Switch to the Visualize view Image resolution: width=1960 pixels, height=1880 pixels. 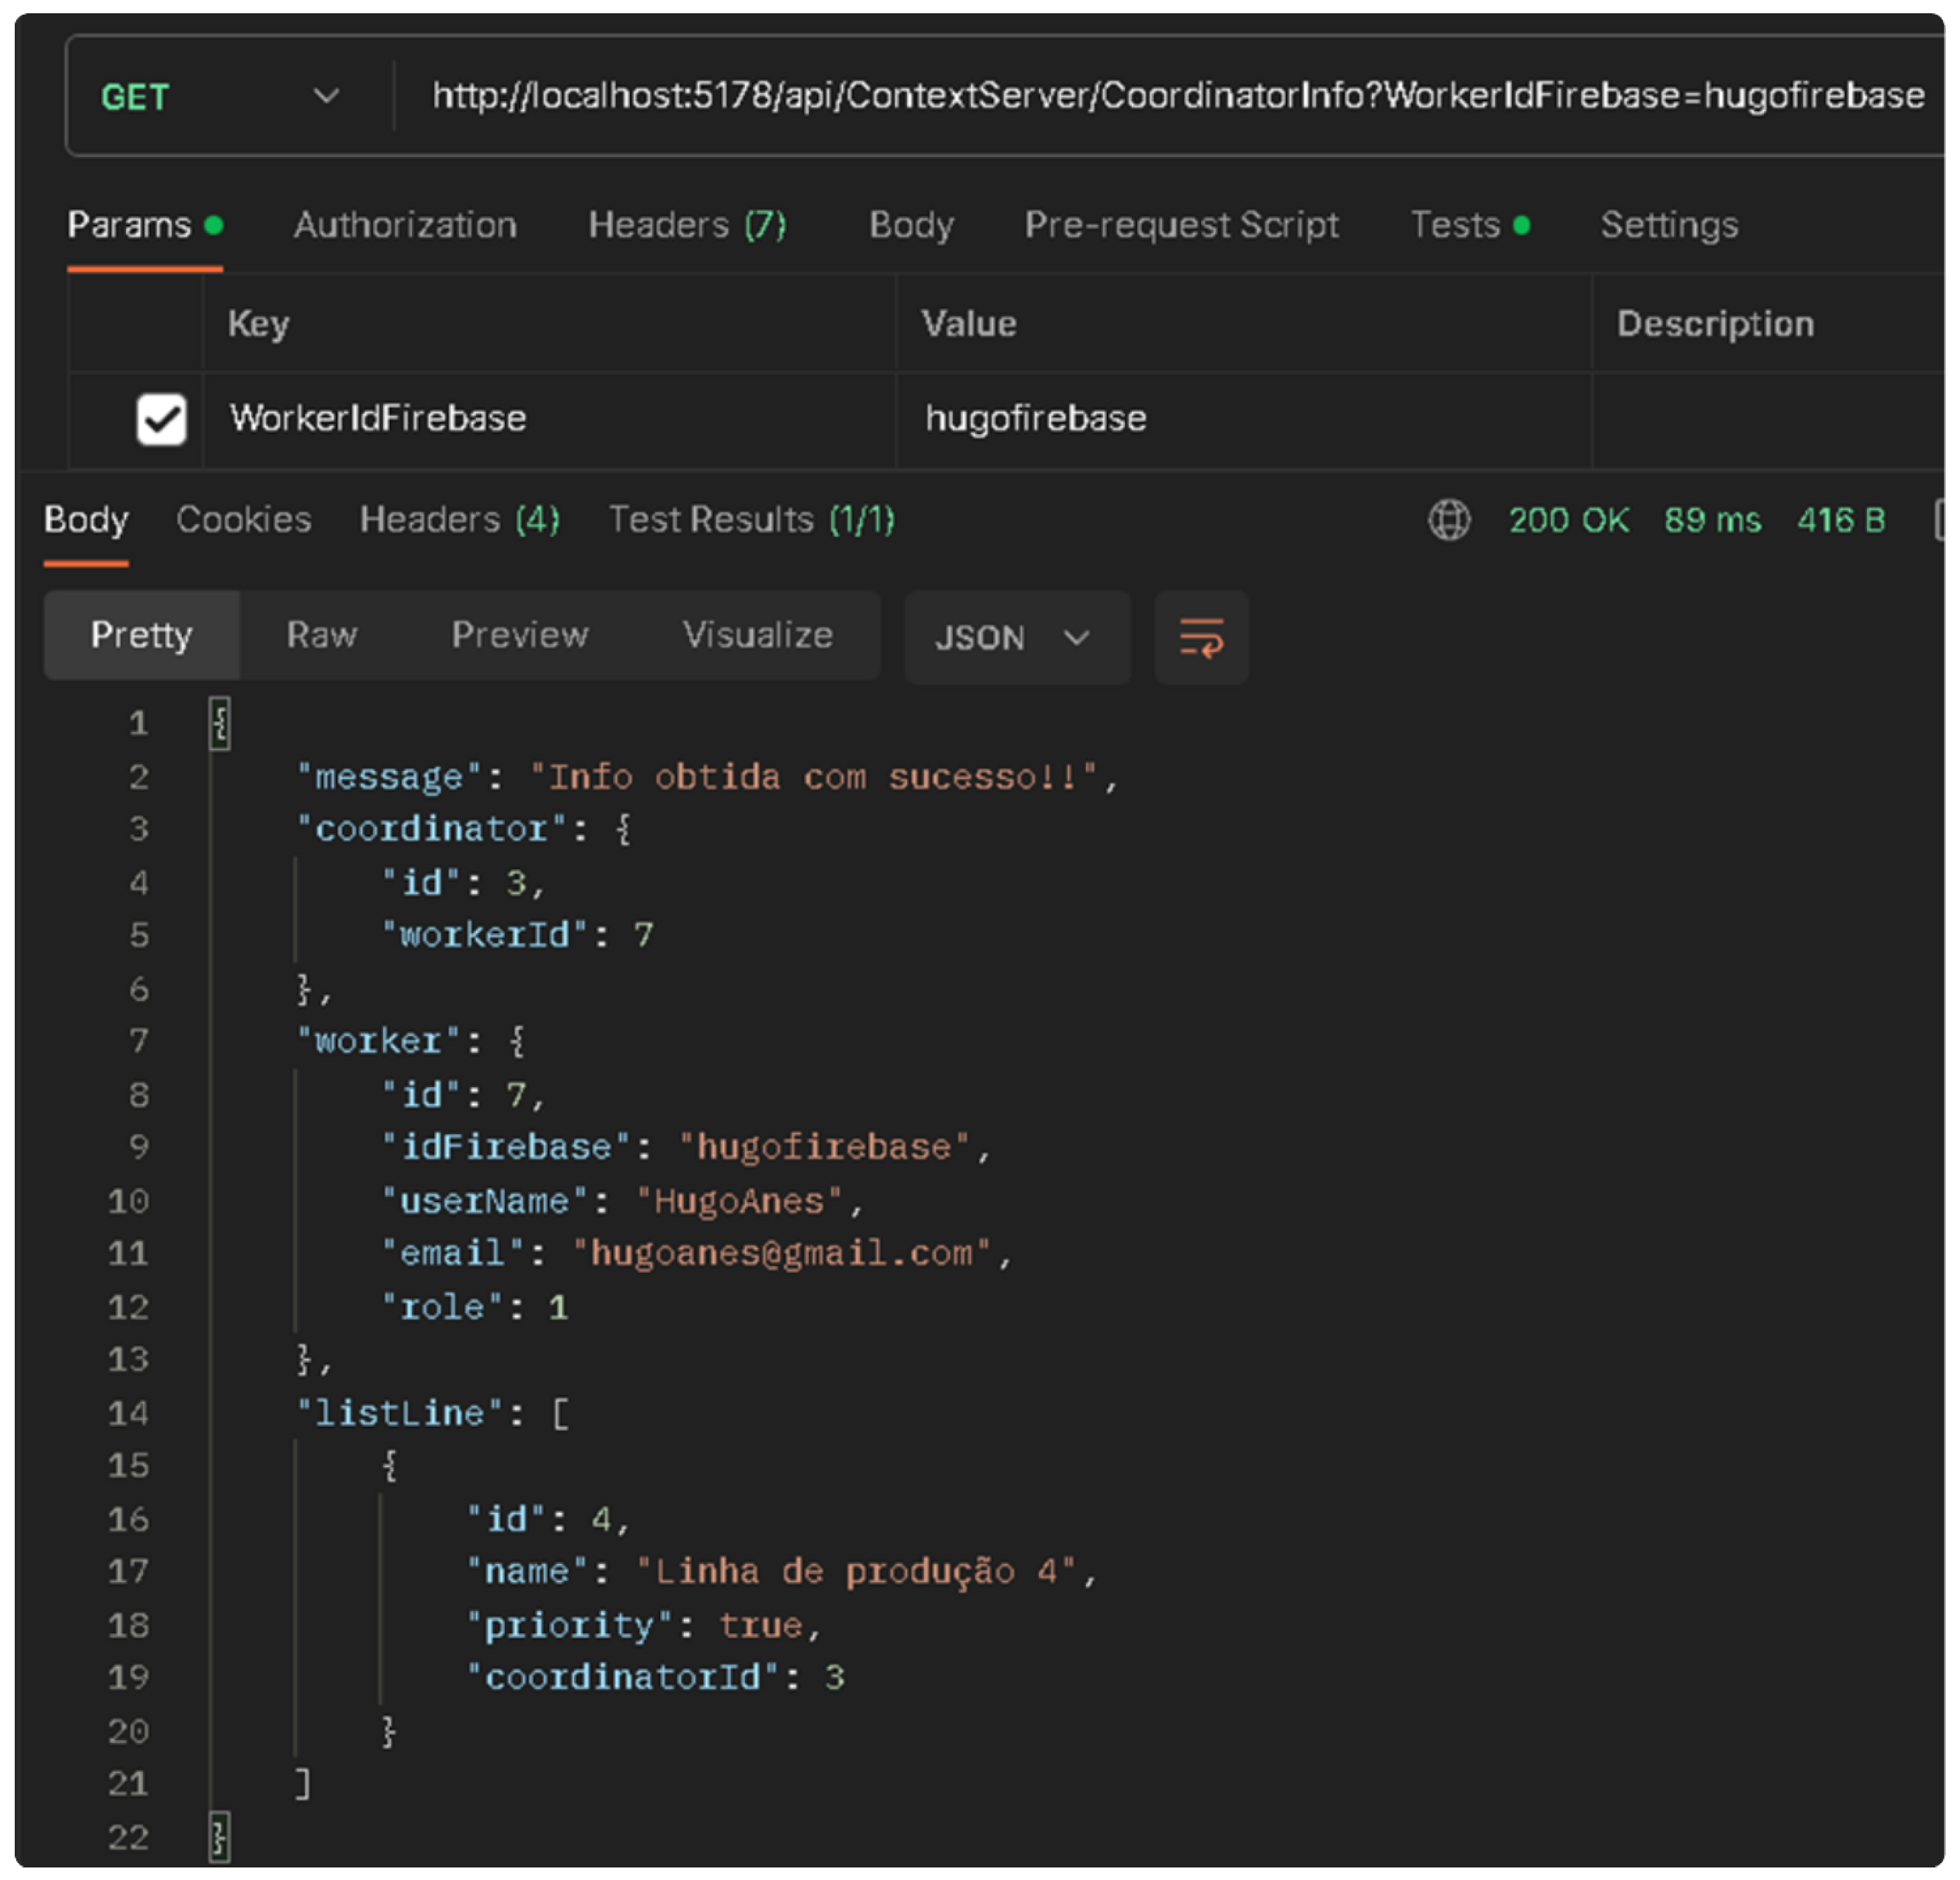coord(757,635)
